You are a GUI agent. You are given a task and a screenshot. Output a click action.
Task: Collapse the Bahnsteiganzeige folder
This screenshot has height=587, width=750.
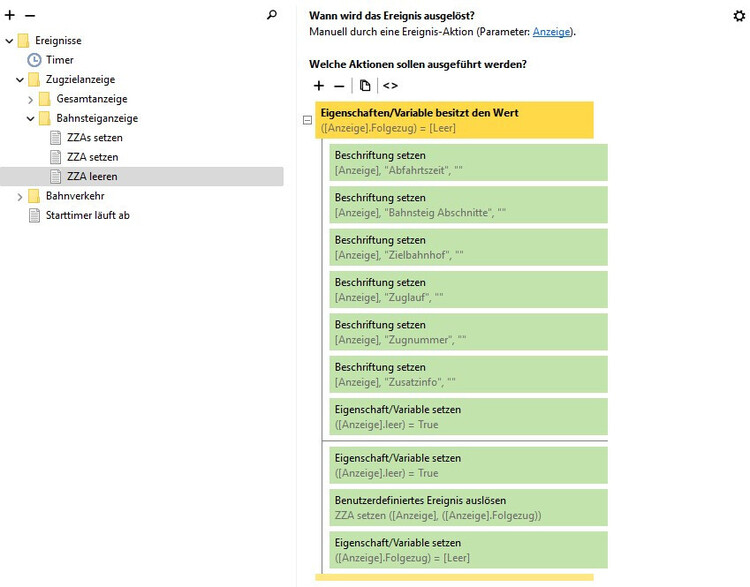coord(31,119)
